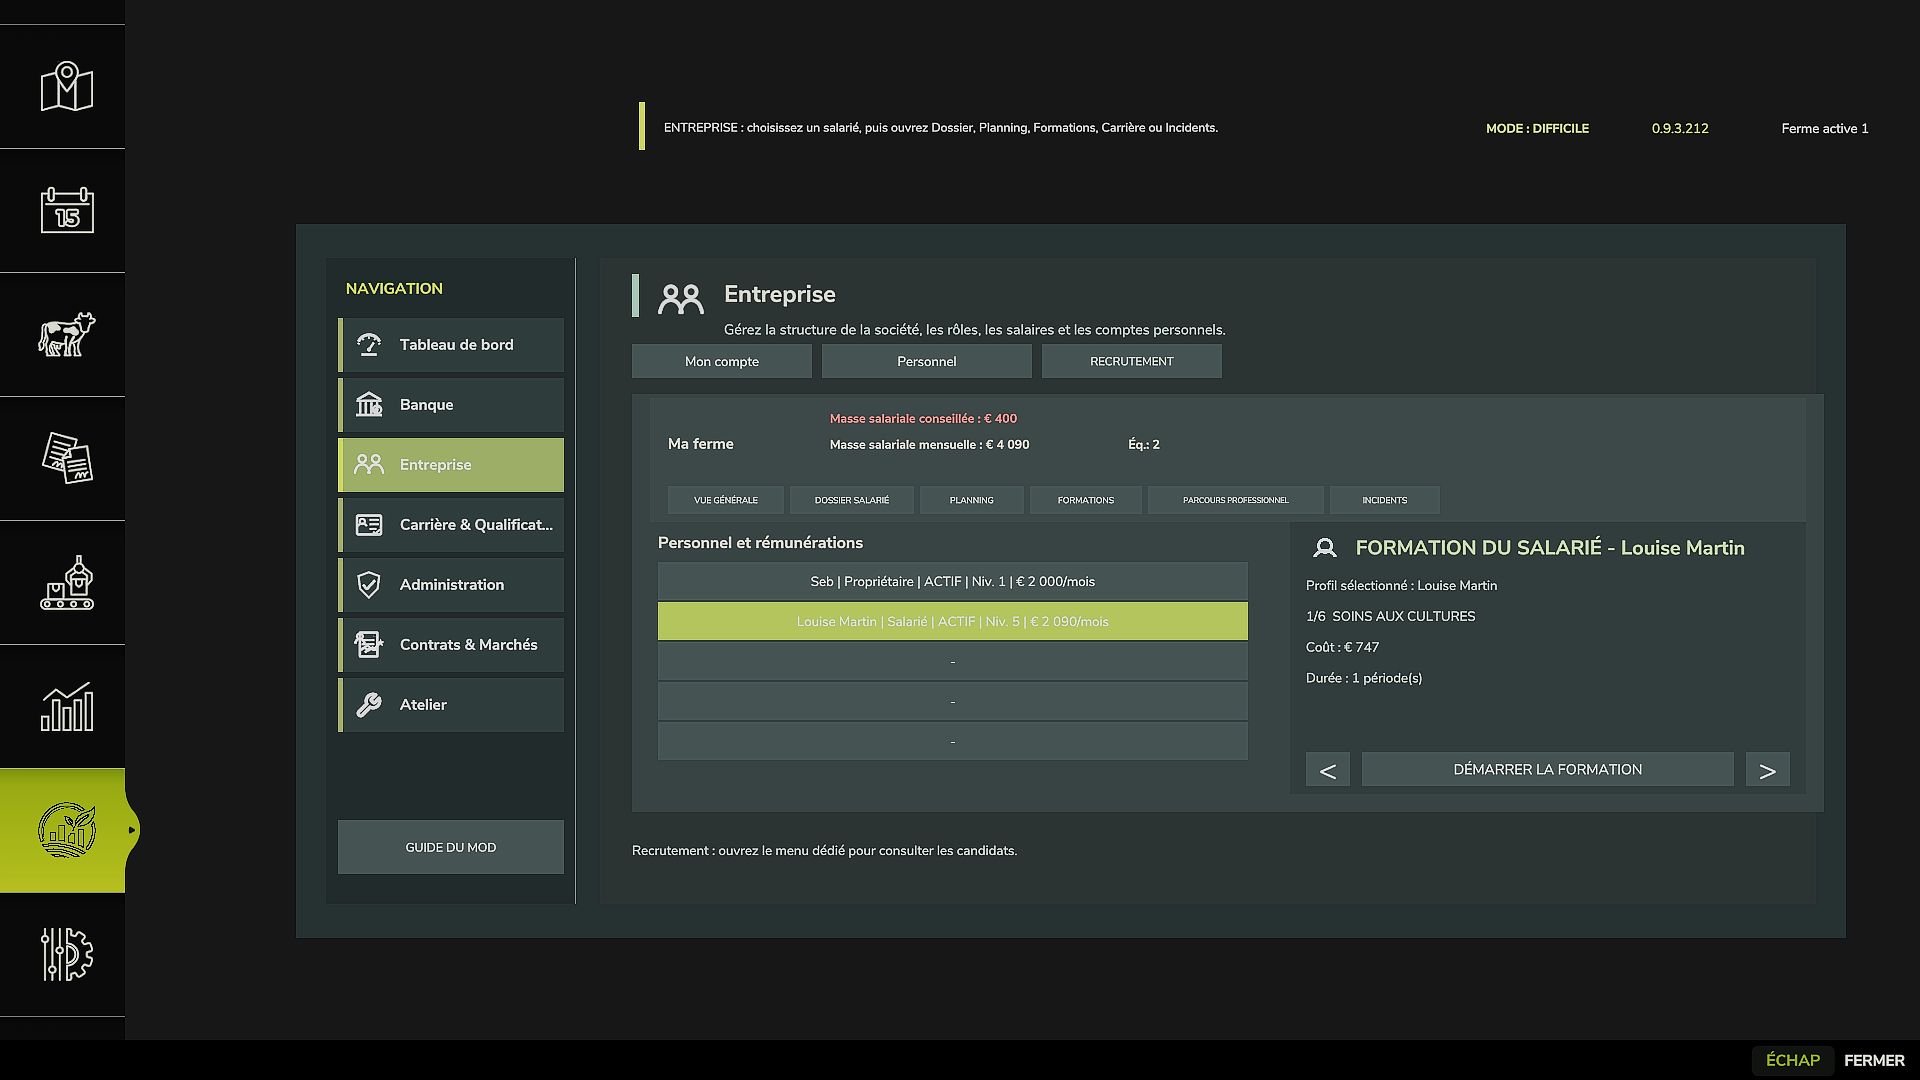The width and height of the screenshot is (1920, 1080).
Task: Open the production chain factory icon
Action: pyautogui.click(x=67, y=582)
